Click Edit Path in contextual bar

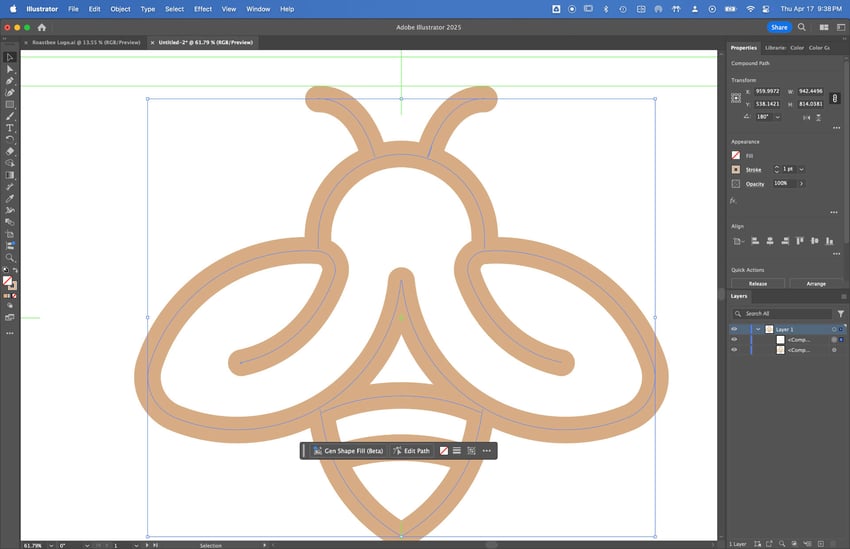[411, 451]
